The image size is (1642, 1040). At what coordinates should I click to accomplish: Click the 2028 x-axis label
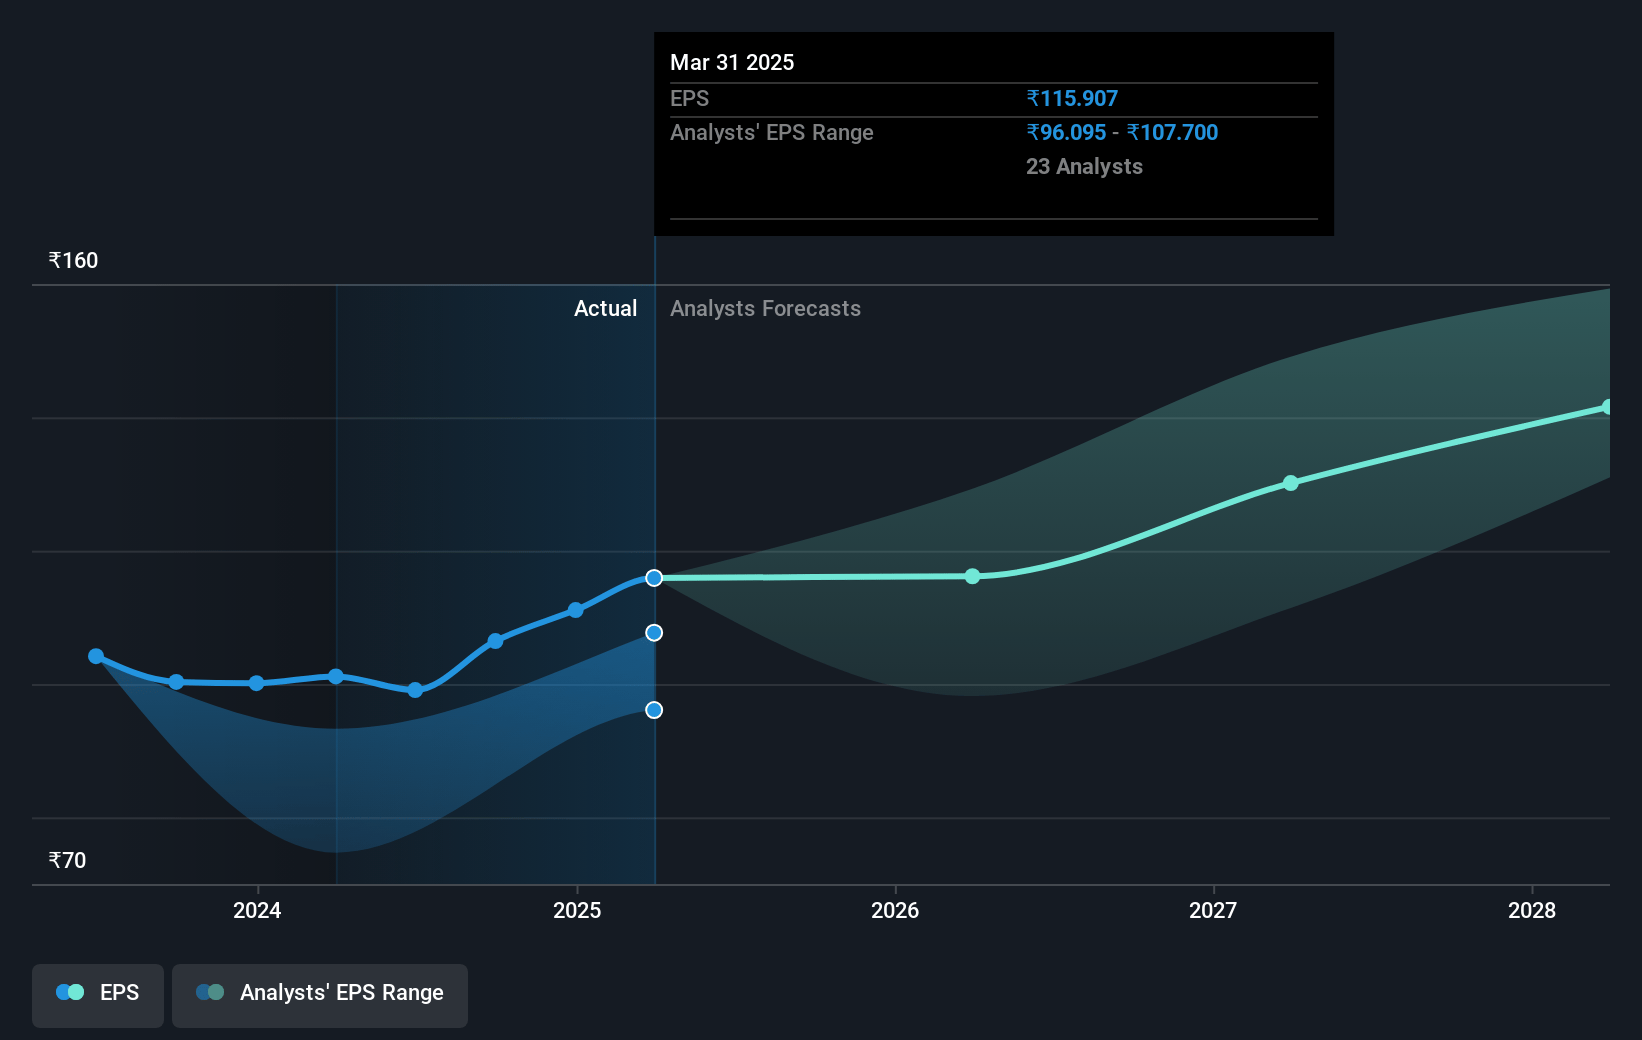(x=1532, y=910)
